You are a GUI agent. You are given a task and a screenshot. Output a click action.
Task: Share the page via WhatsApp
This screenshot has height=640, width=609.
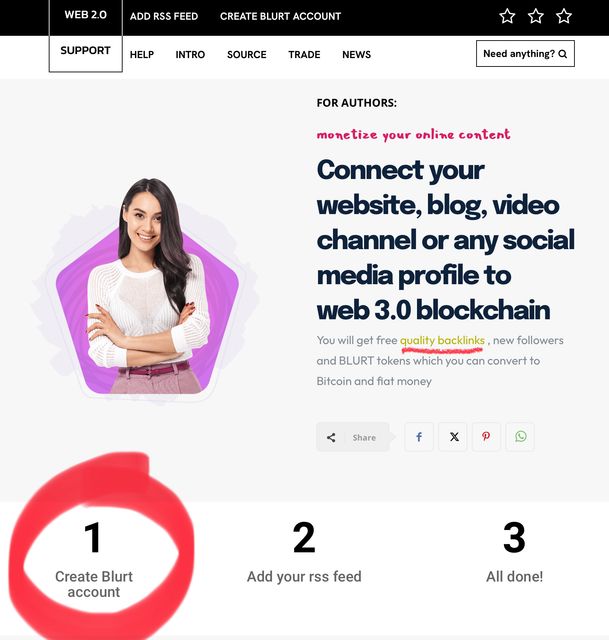520,437
